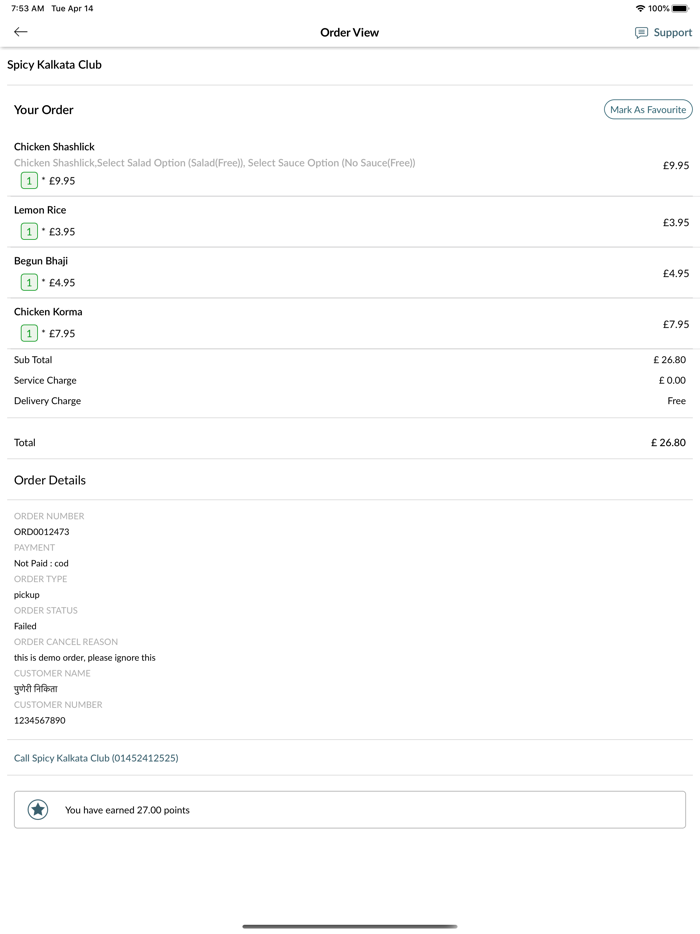700x934 pixels.
Task: Tap Chicken Shashlick quantity badge
Action: tap(29, 181)
